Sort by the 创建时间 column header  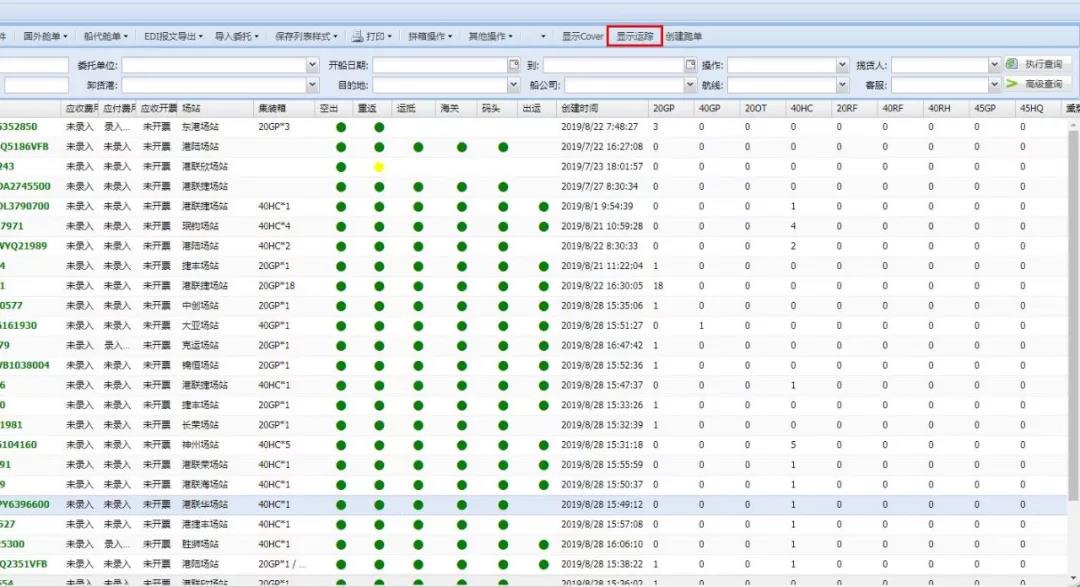580,107
